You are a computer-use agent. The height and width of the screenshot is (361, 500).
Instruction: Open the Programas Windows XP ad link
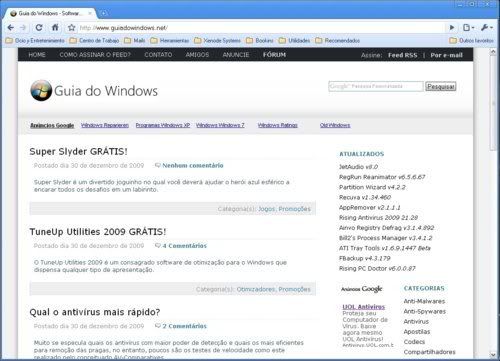tap(163, 125)
